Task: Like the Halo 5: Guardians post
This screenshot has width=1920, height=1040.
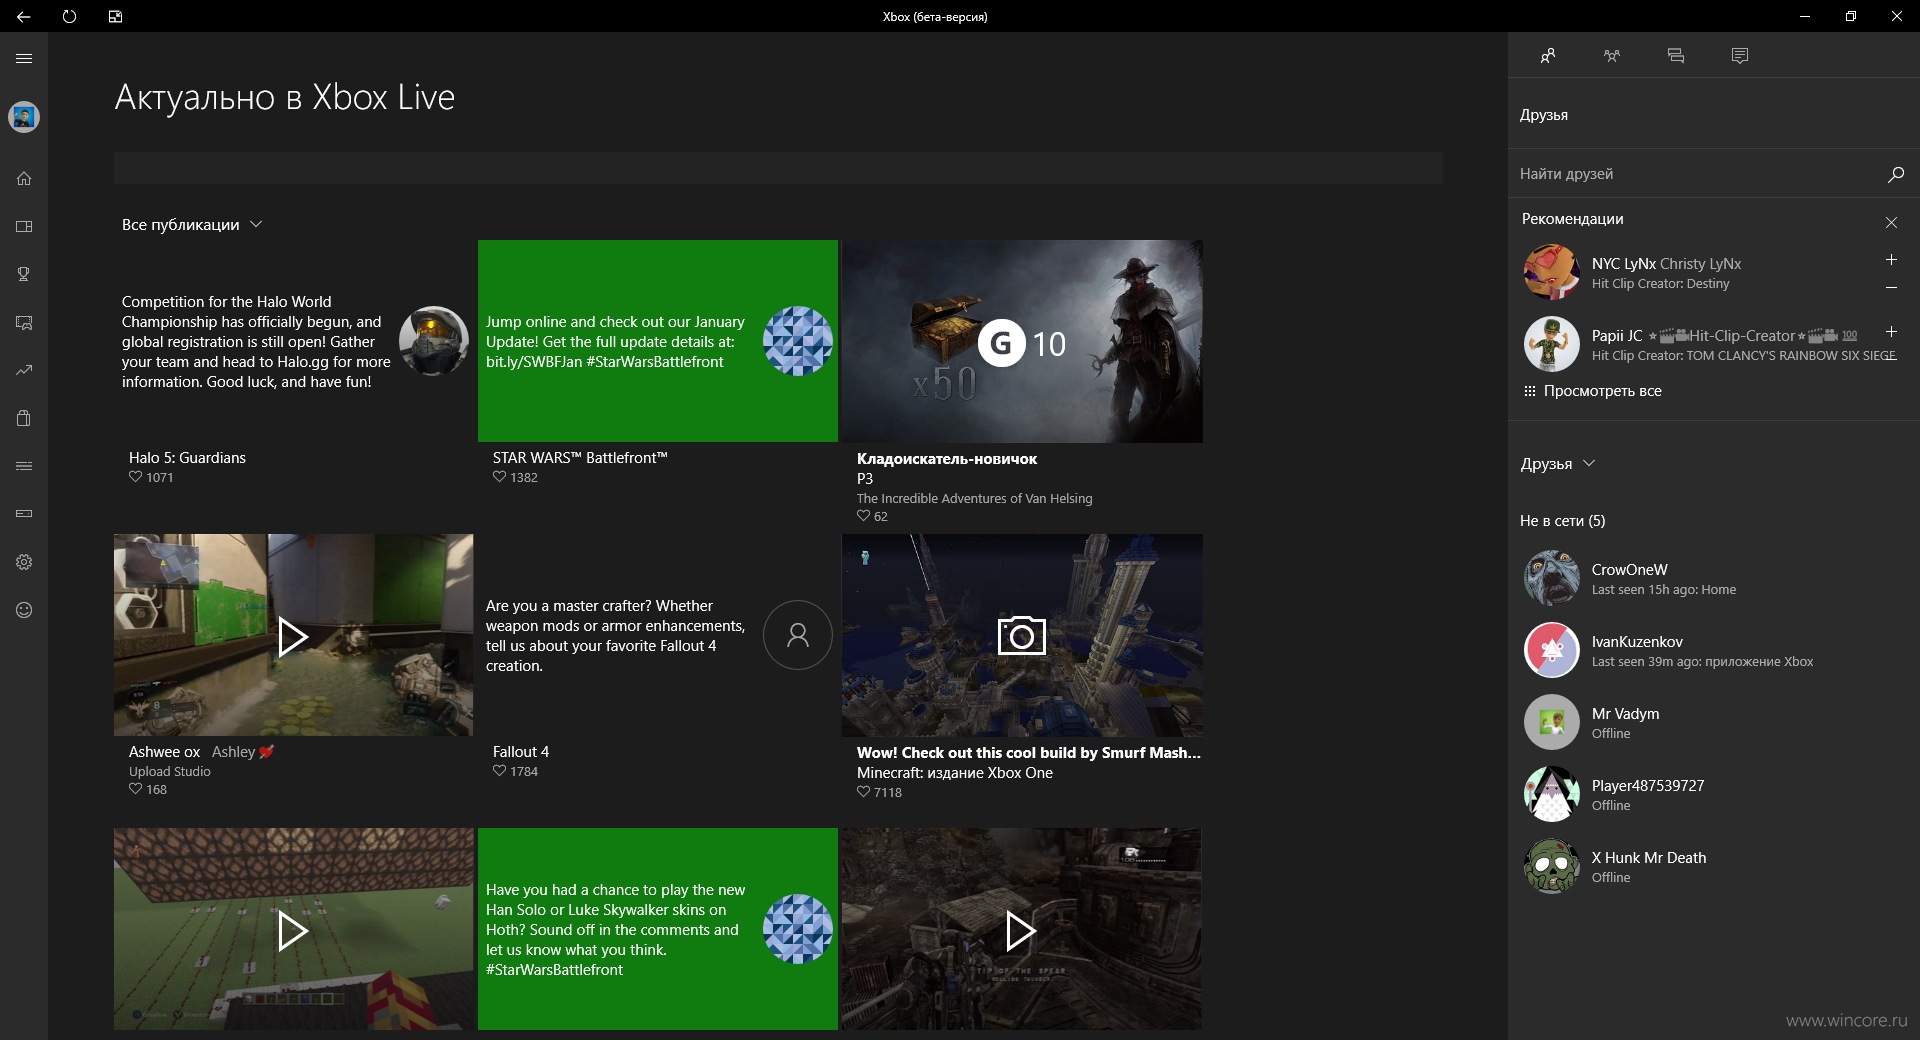Action: click(x=136, y=477)
